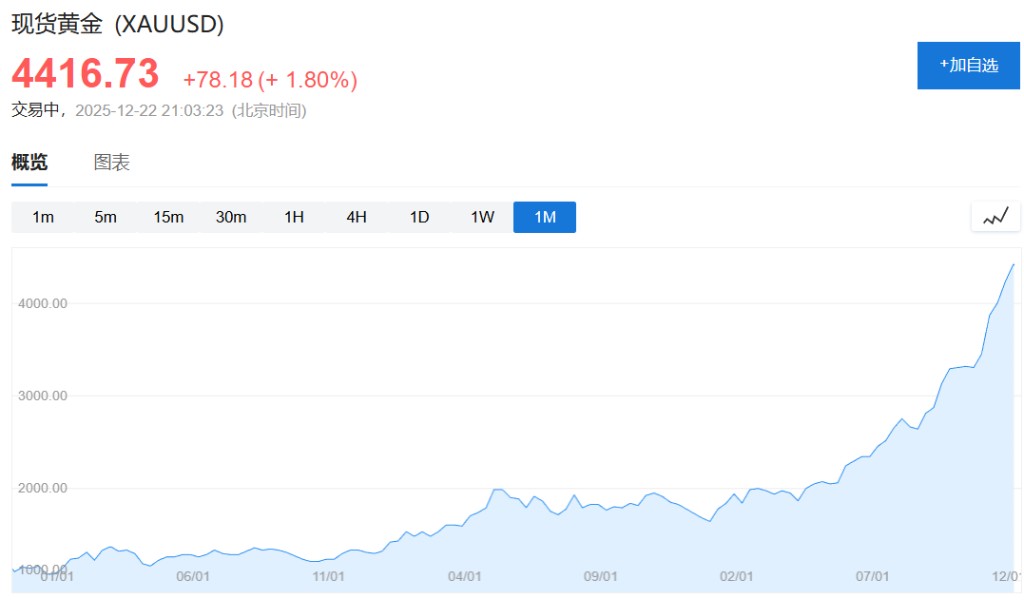Viewport: 1024px width, 601px height.
Task: Click the chart peak near 12/01
Action: pyautogui.click(x=1013, y=265)
